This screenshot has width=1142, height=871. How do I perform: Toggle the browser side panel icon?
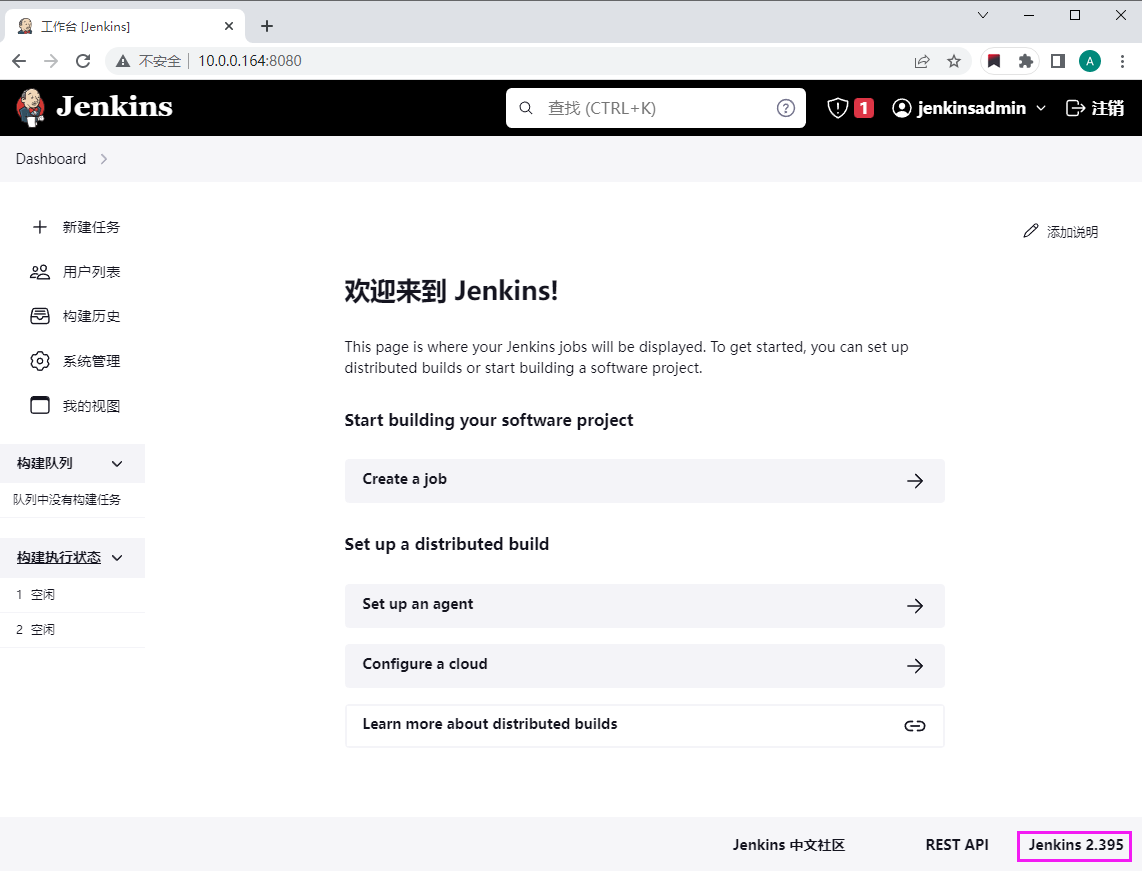(1058, 61)
